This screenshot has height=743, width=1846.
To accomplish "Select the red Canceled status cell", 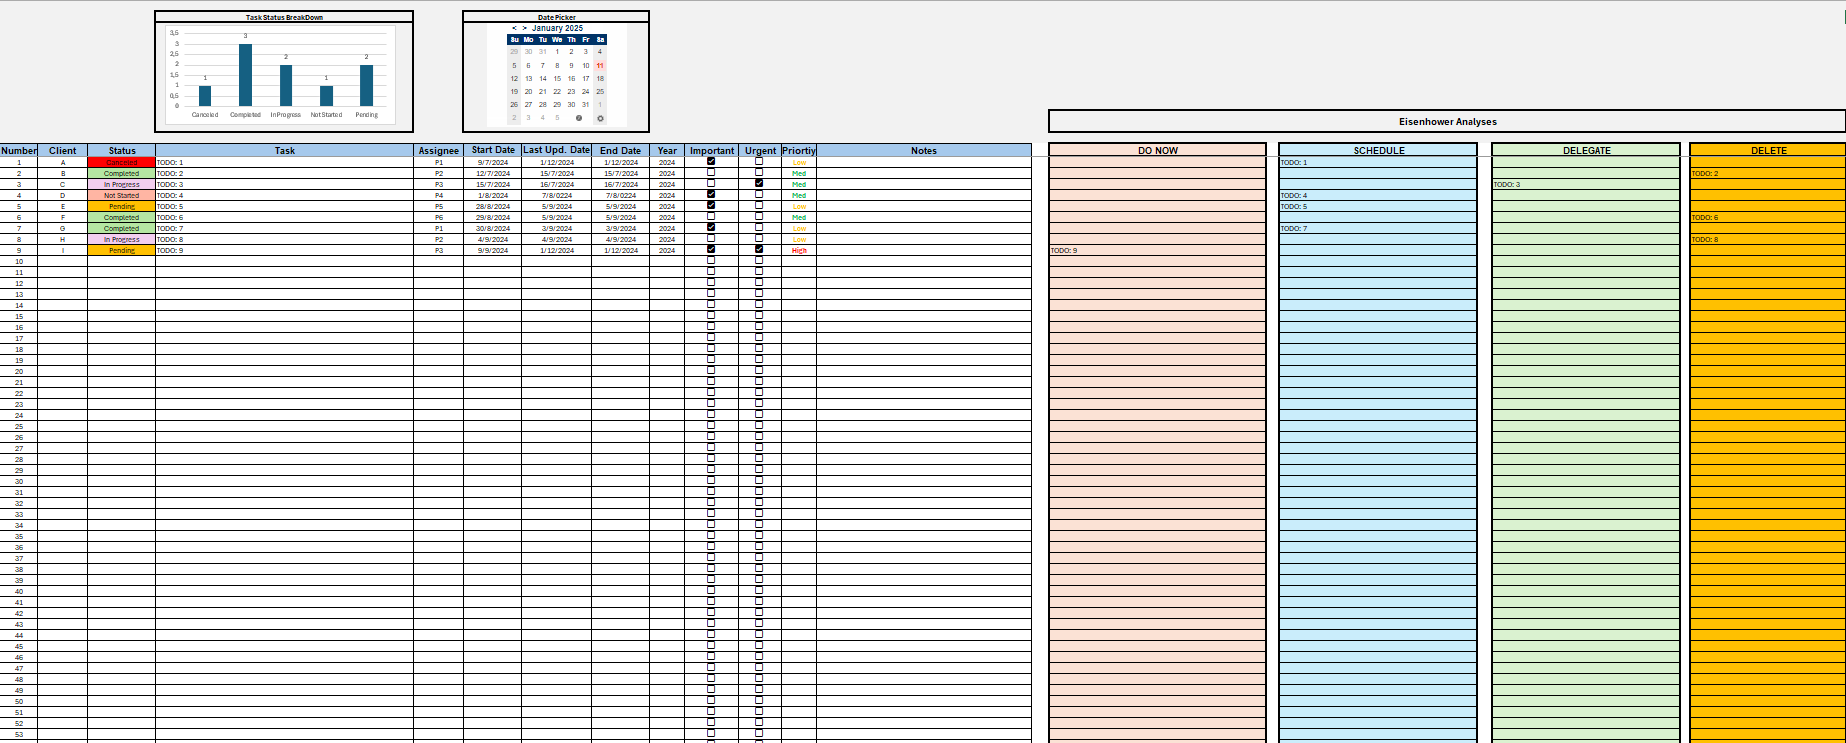I will click(122, 162).
